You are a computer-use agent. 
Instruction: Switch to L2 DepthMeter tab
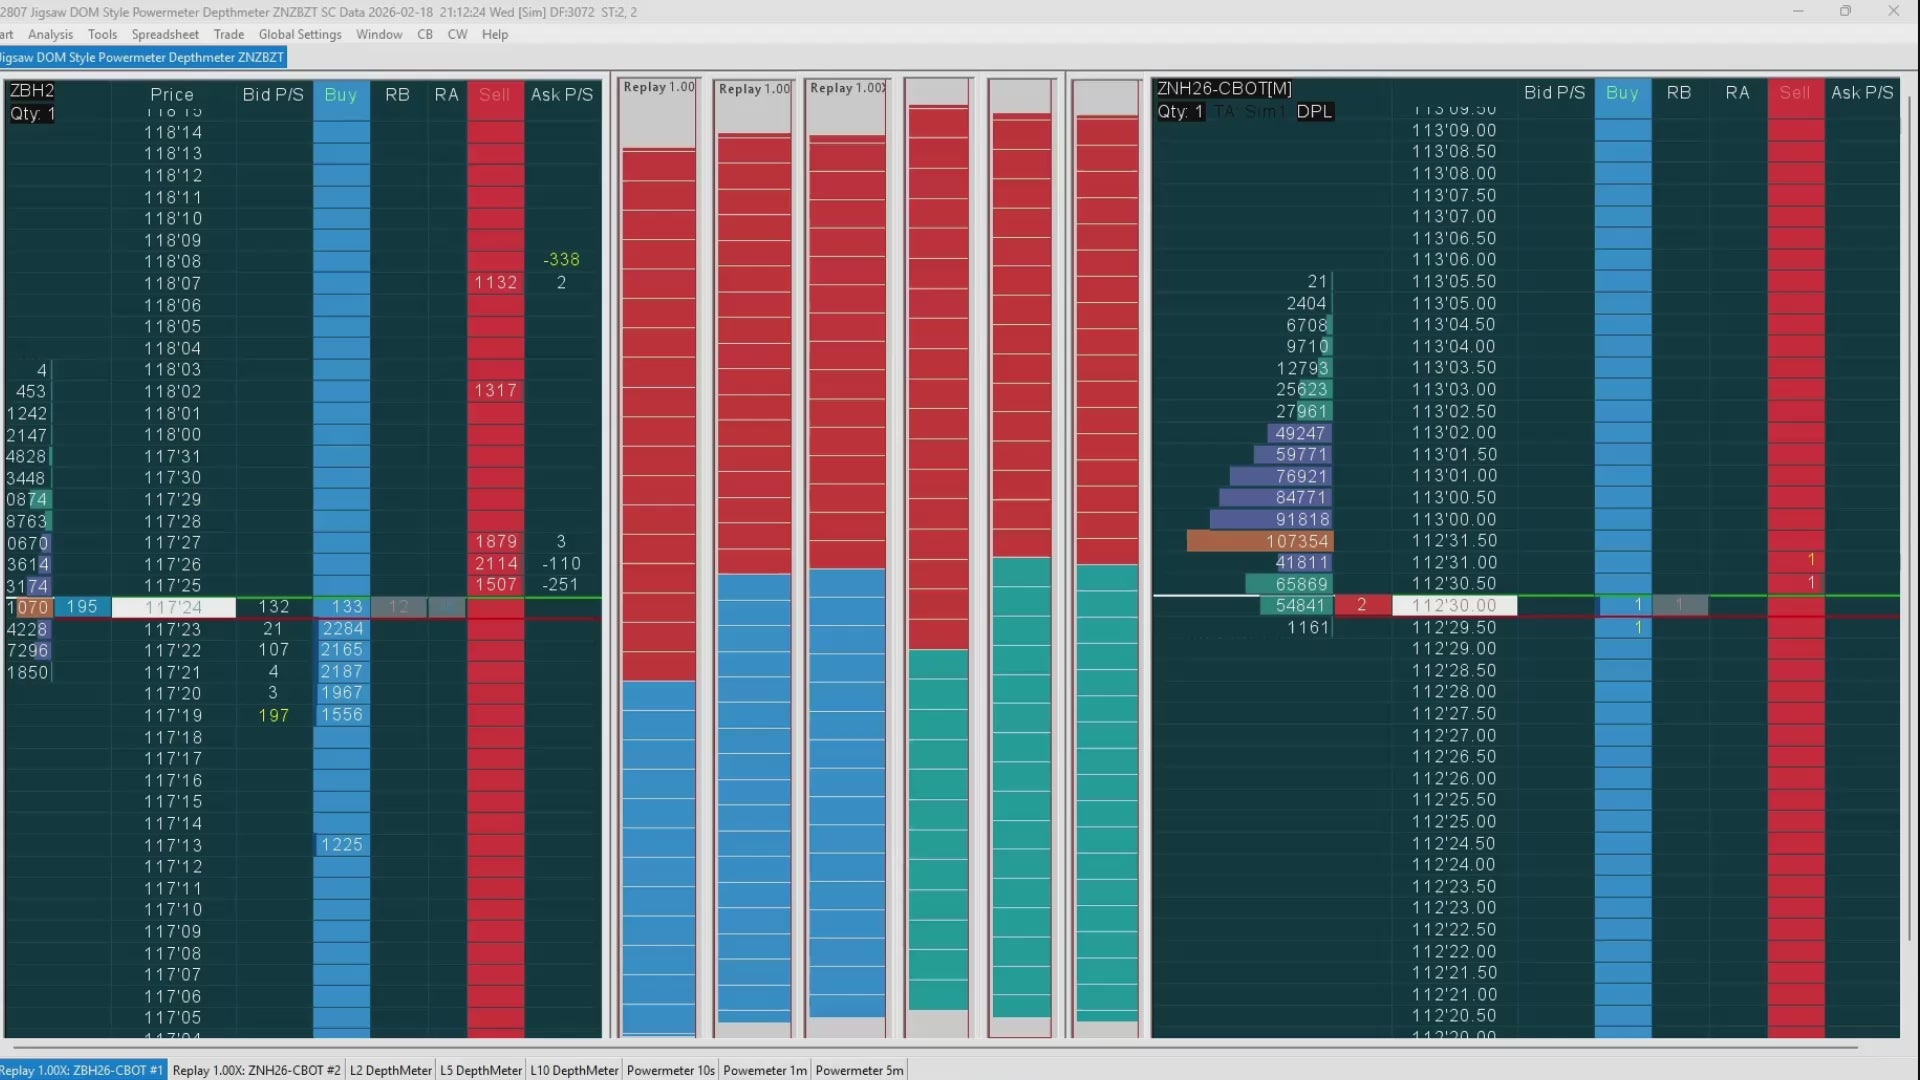[391, 1070]
